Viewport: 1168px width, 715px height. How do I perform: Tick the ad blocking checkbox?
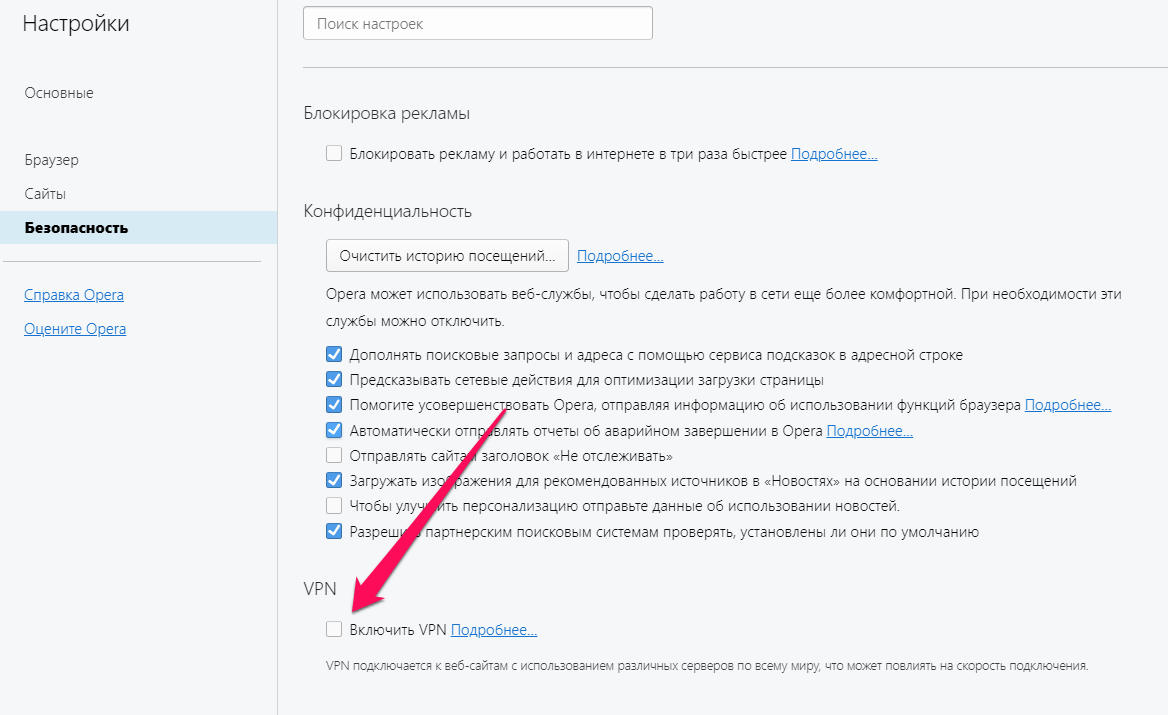coord(334,154)
